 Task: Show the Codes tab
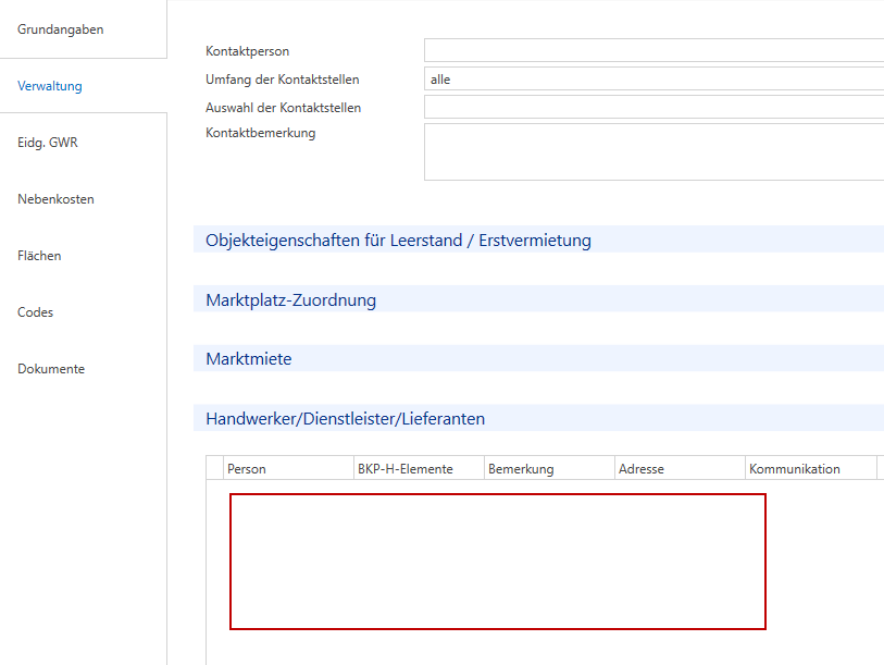point(35,312)
